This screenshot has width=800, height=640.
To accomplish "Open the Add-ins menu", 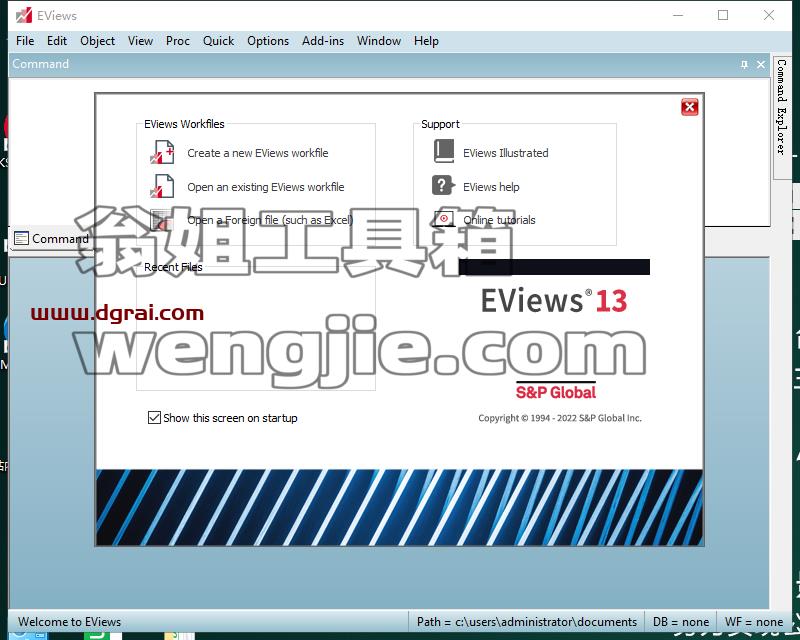I will click(322, 41).
